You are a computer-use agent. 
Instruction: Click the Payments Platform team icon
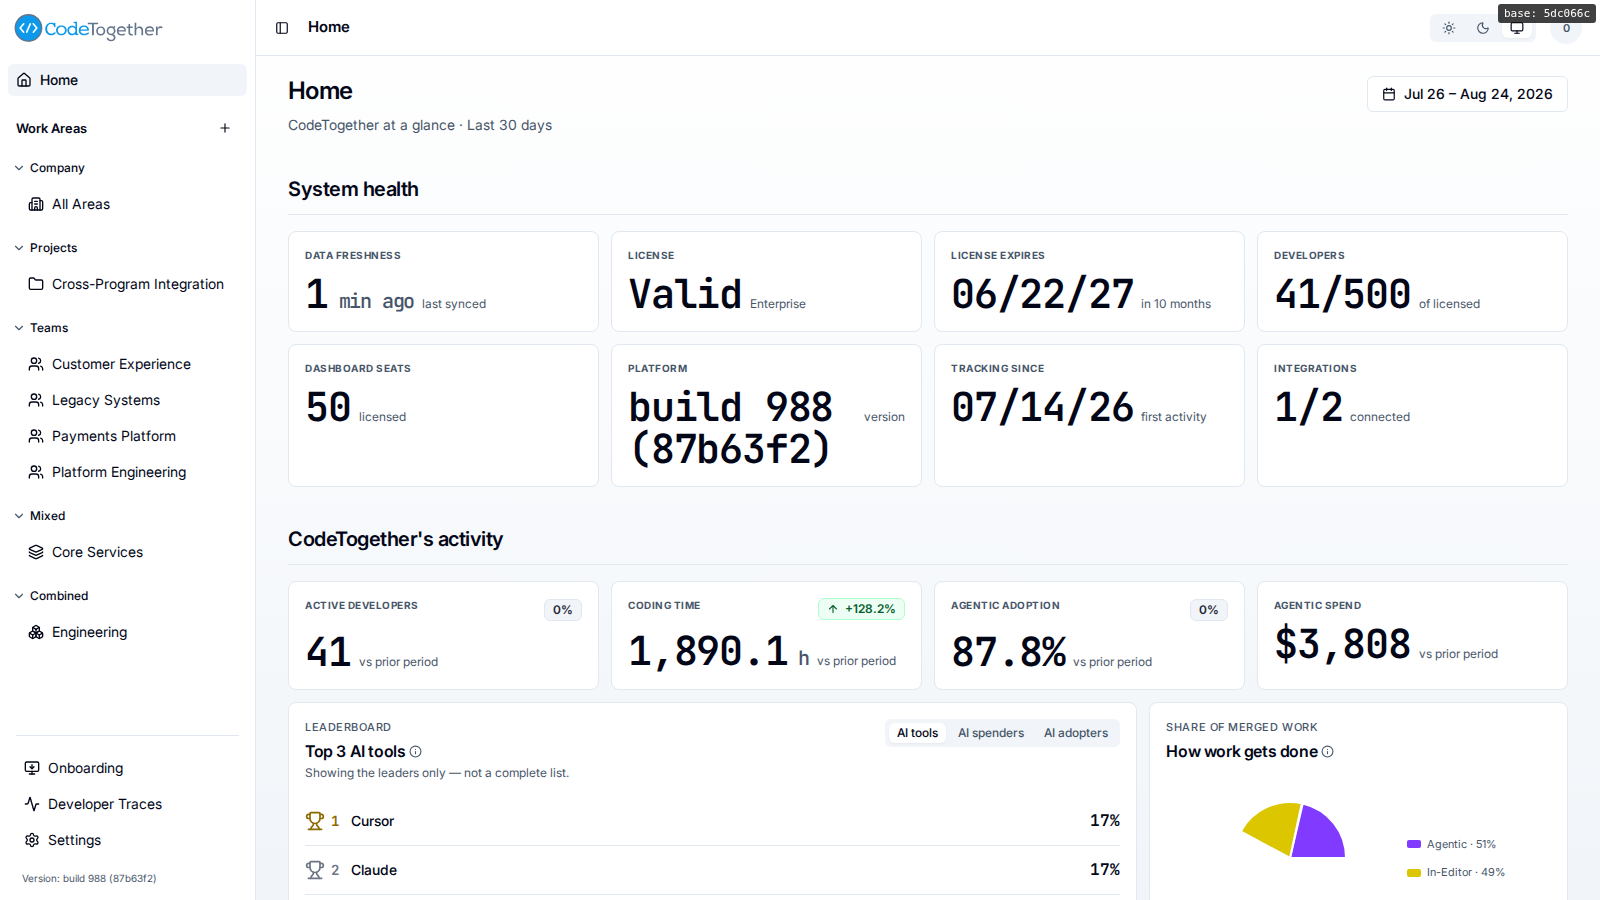[x=36, y=436]
